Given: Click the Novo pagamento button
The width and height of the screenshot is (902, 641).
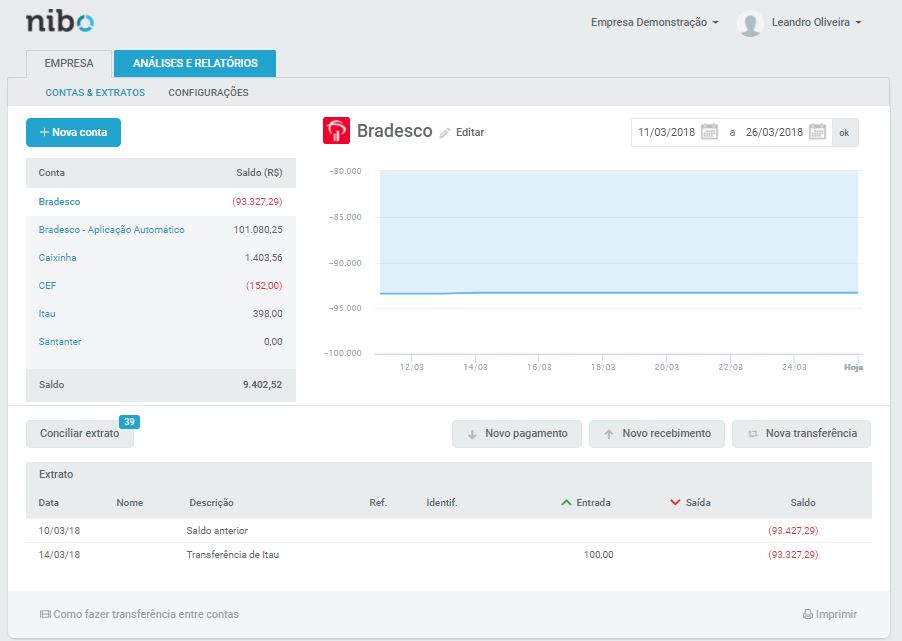Looking at the screenshot, I should [x=517, y=434].
